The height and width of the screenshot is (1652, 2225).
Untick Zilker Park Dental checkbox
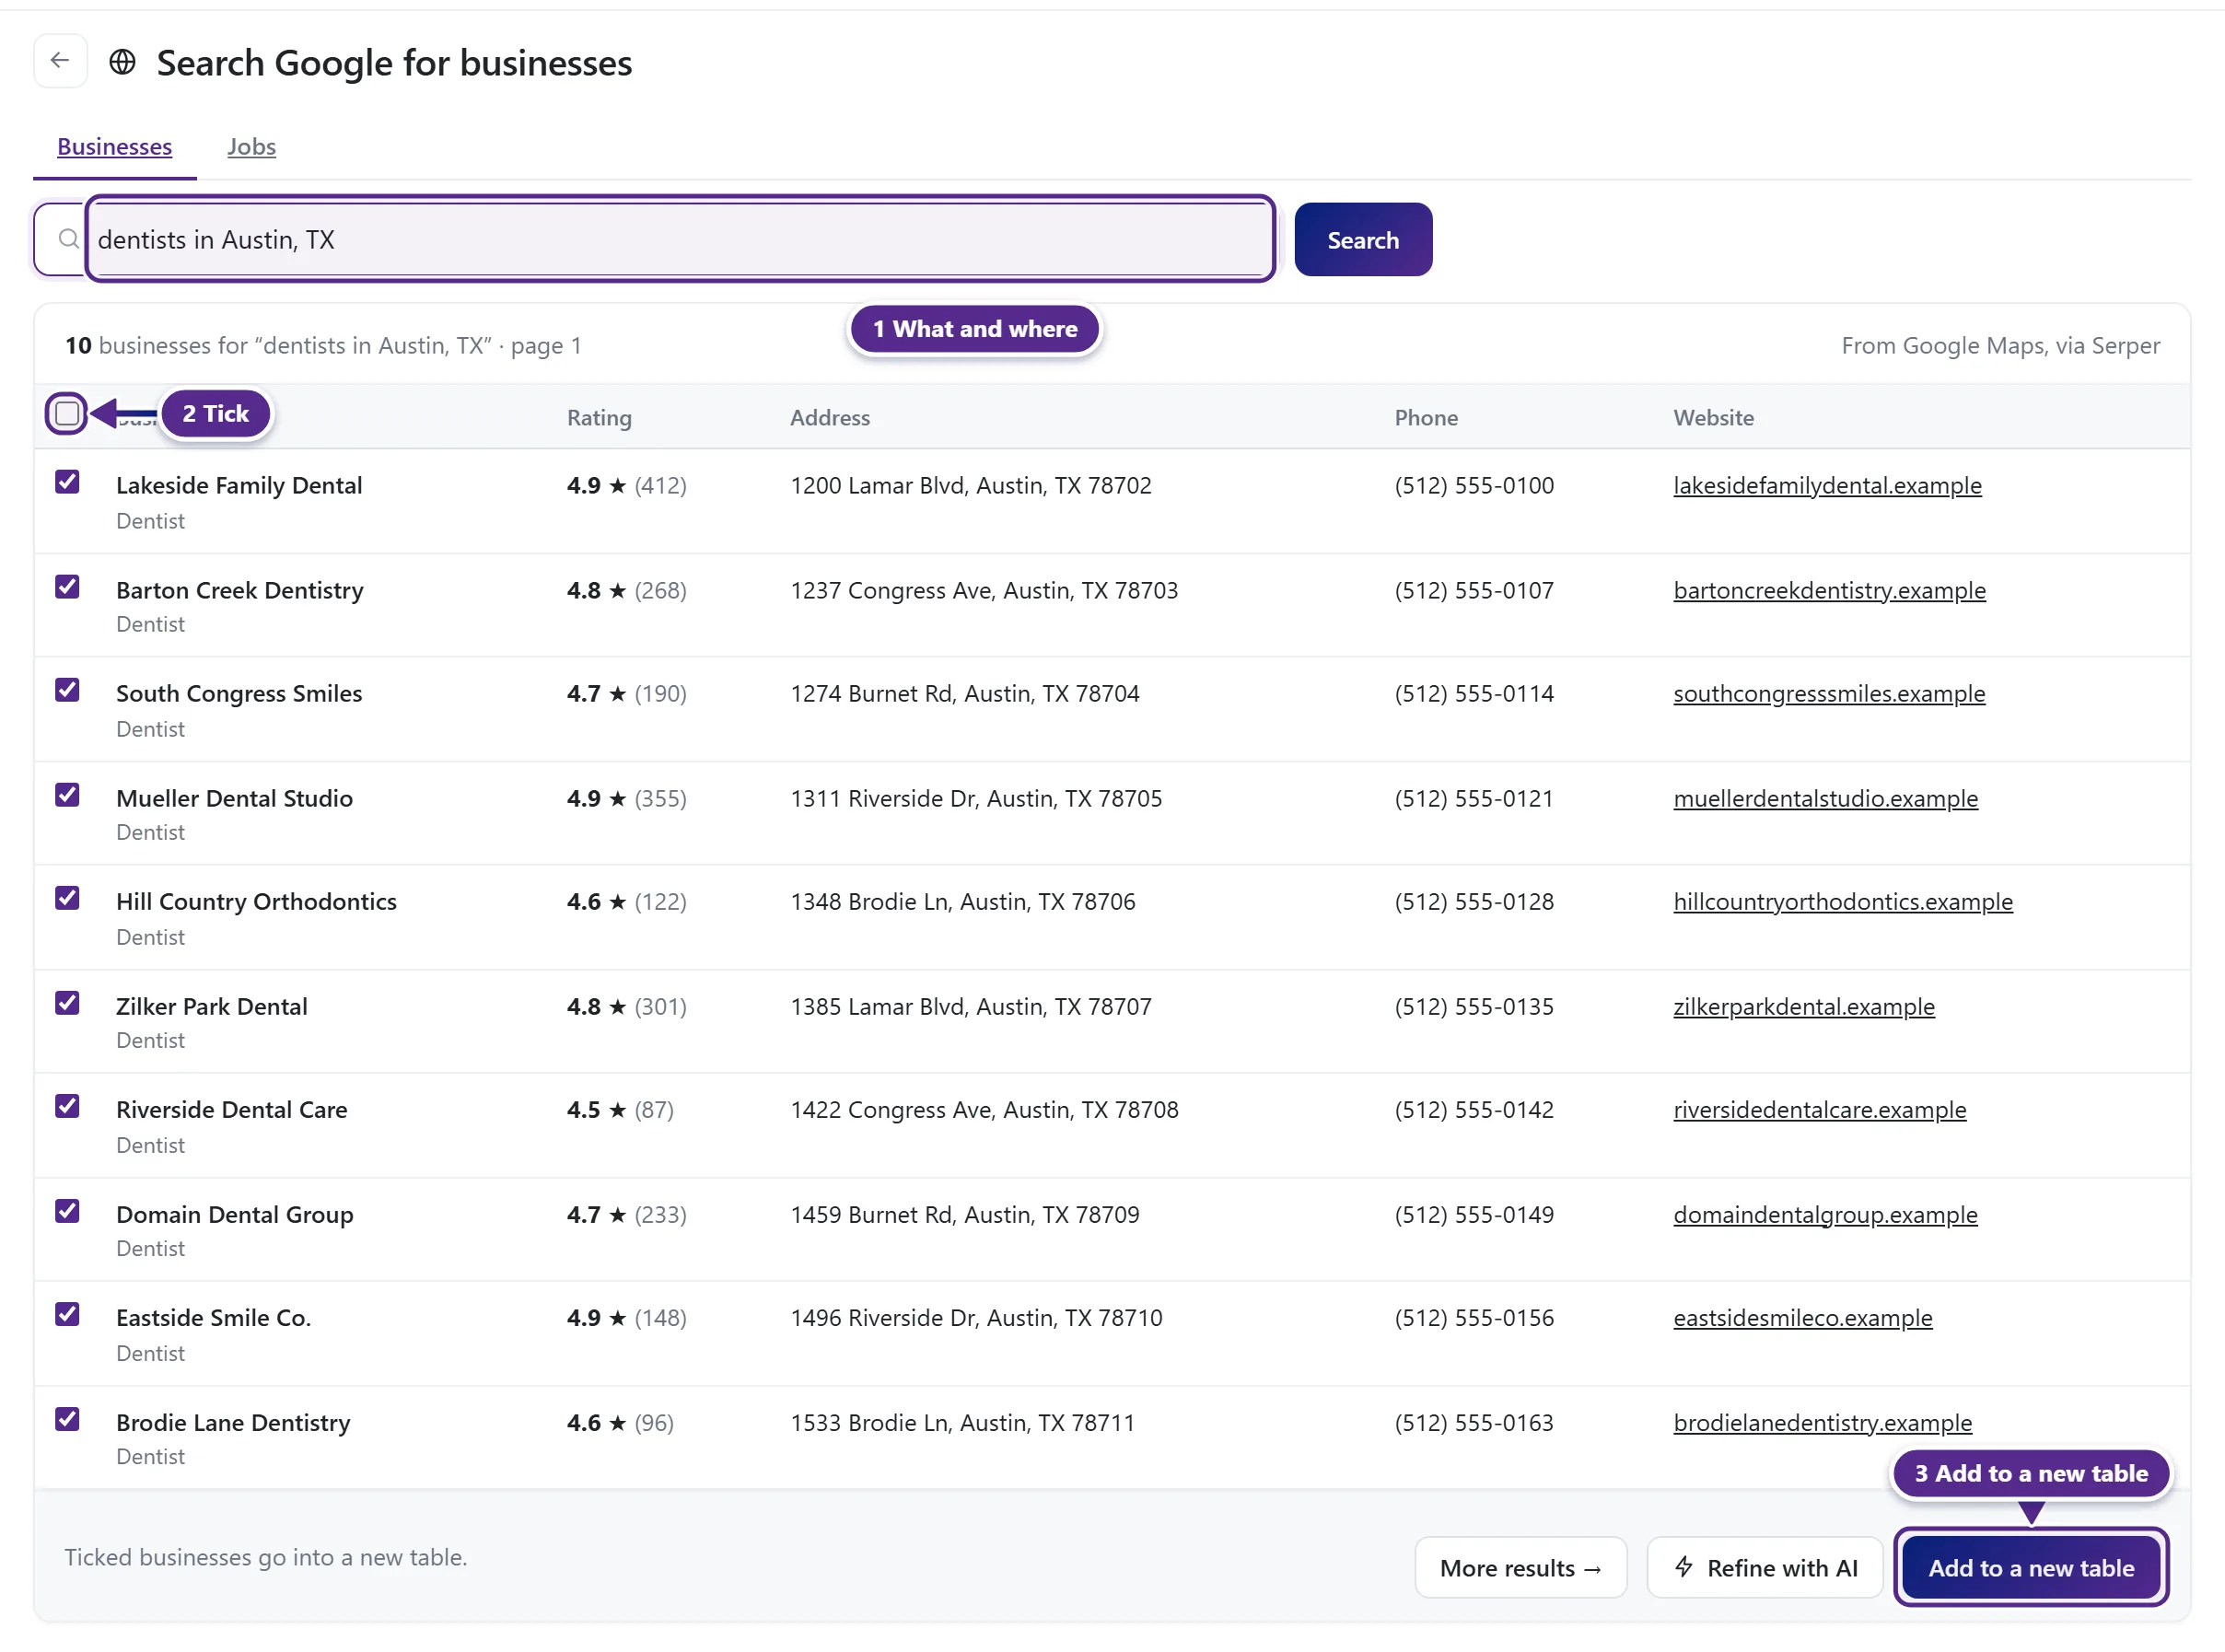(67, 1003)
